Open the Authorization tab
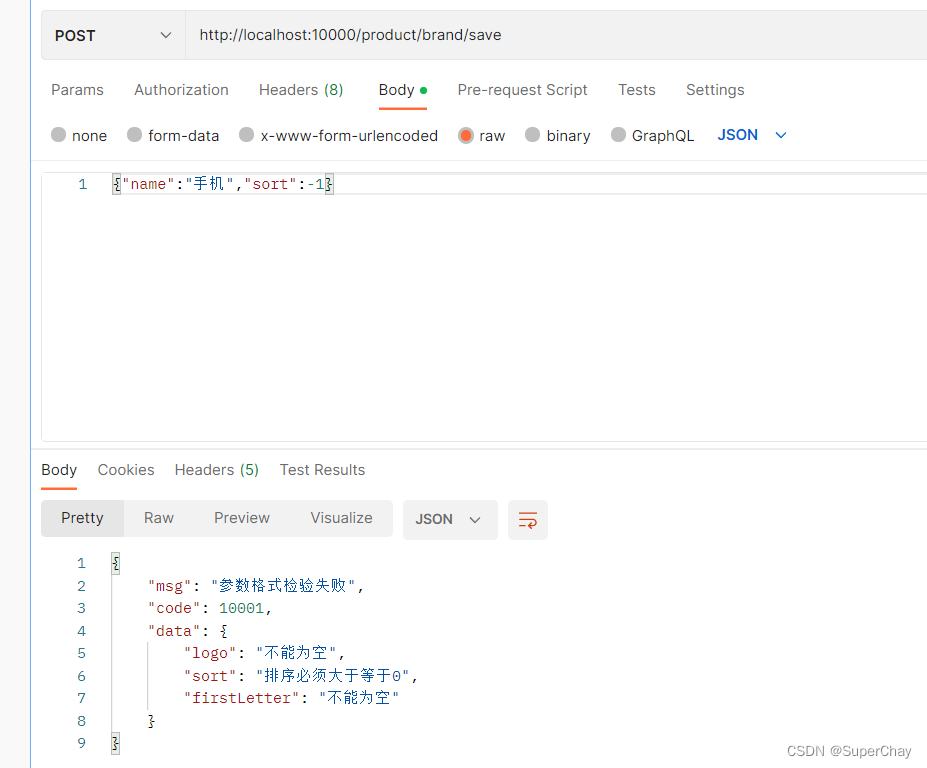Screen dimensions: 927x768 pyautogui.click(x=181, y=90)
